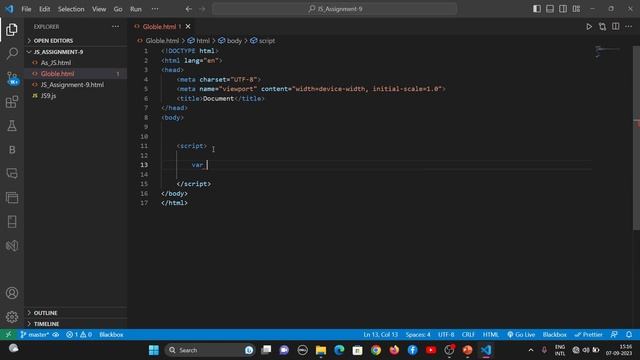Go forward with the navigation arrow

coord(202,9)
